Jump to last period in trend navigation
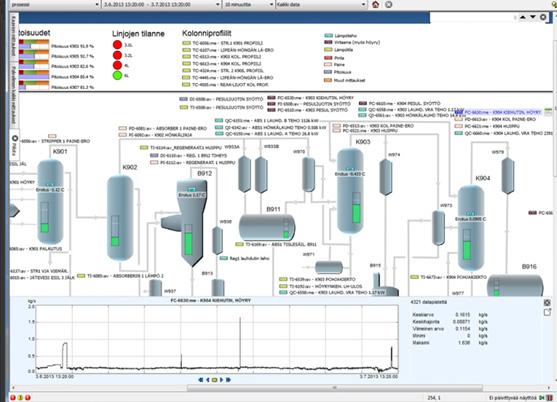 pos(228,380)
